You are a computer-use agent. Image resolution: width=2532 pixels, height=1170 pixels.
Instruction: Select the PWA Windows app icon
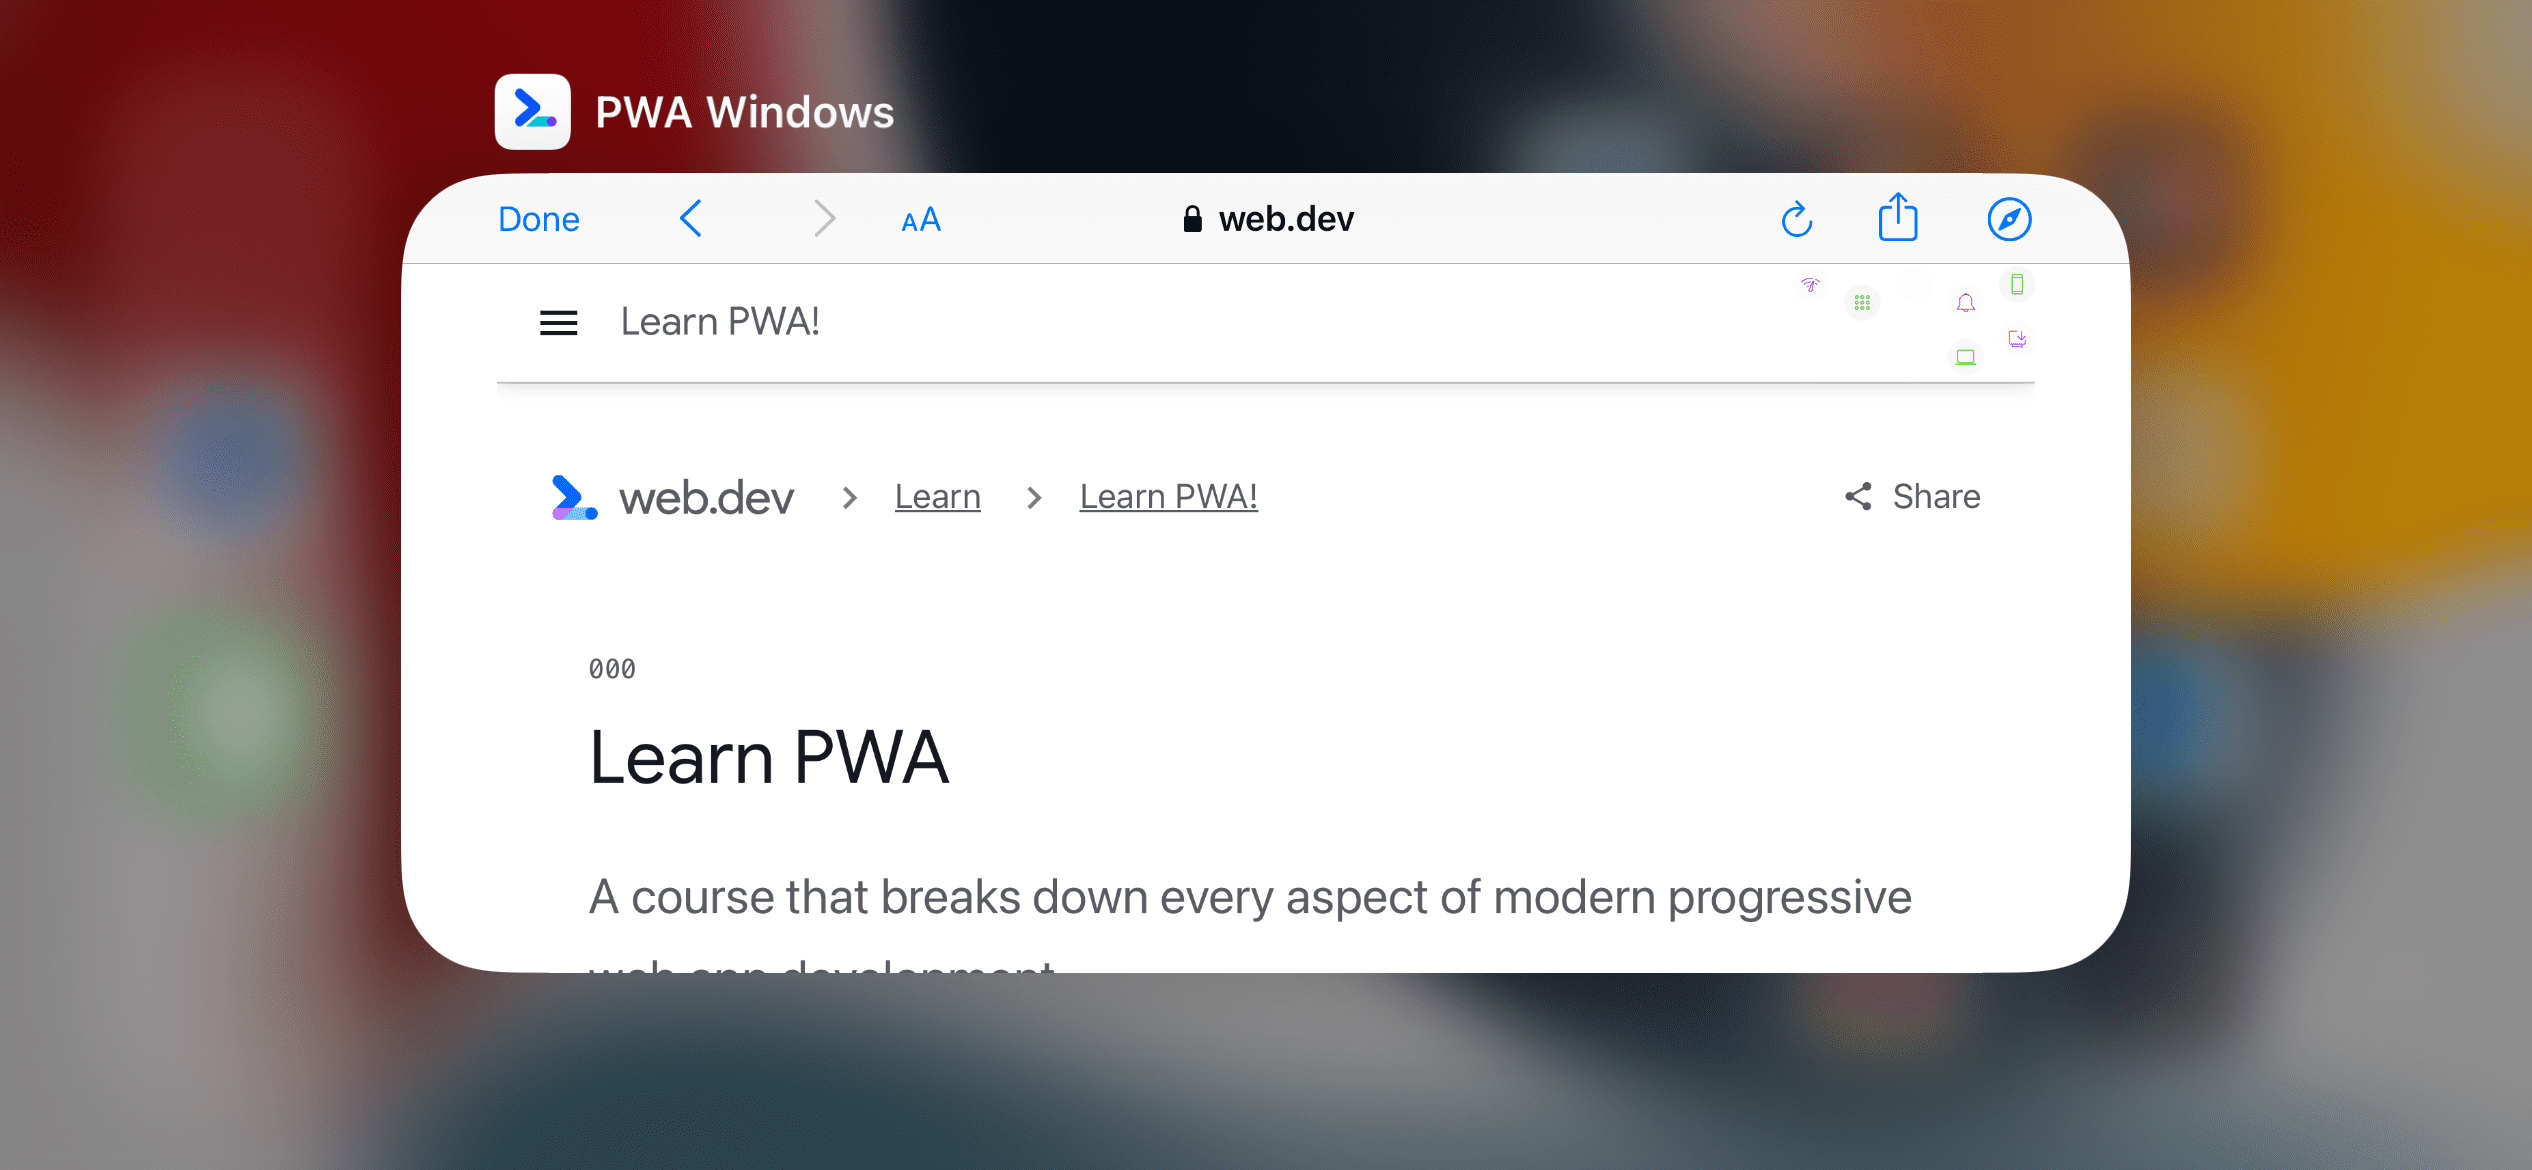pyautogui.click(x=533, y=111)
